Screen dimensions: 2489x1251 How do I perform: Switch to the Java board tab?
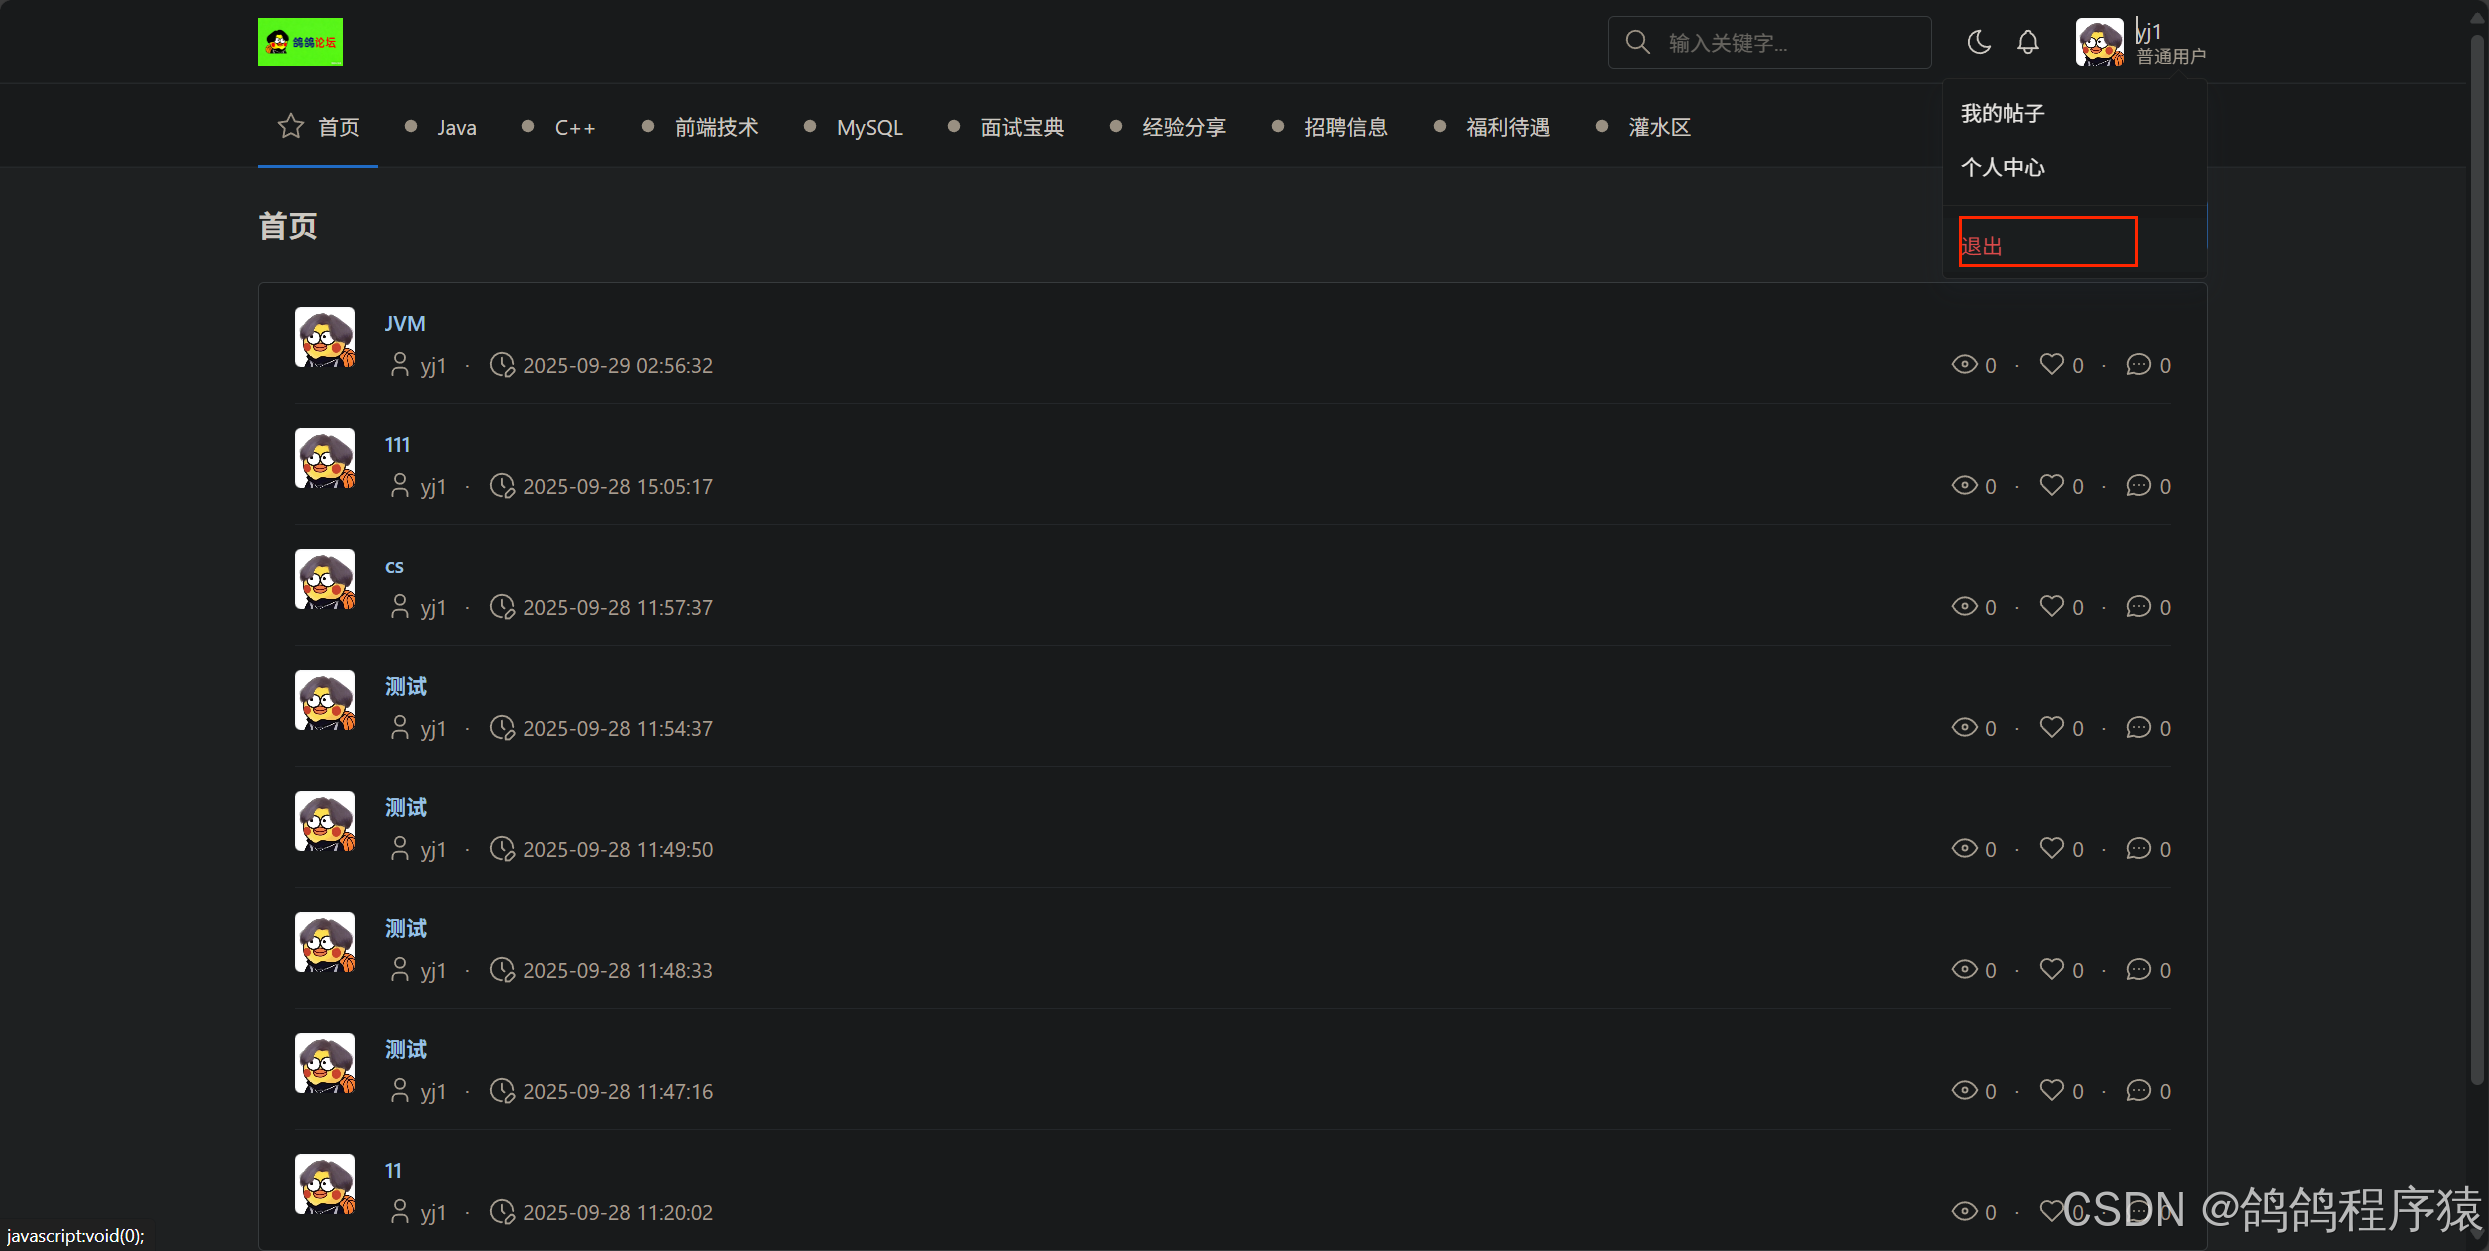(456, 127)
